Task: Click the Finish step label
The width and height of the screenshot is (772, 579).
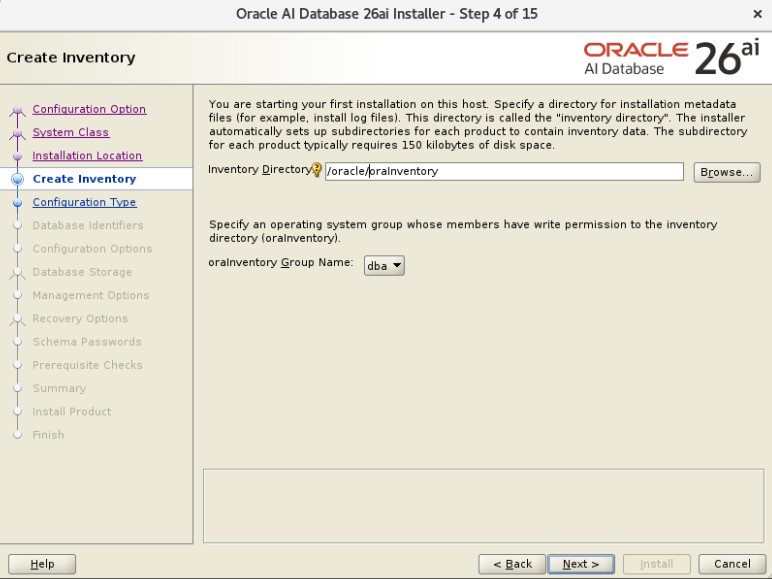Action: tap(48, 435)
